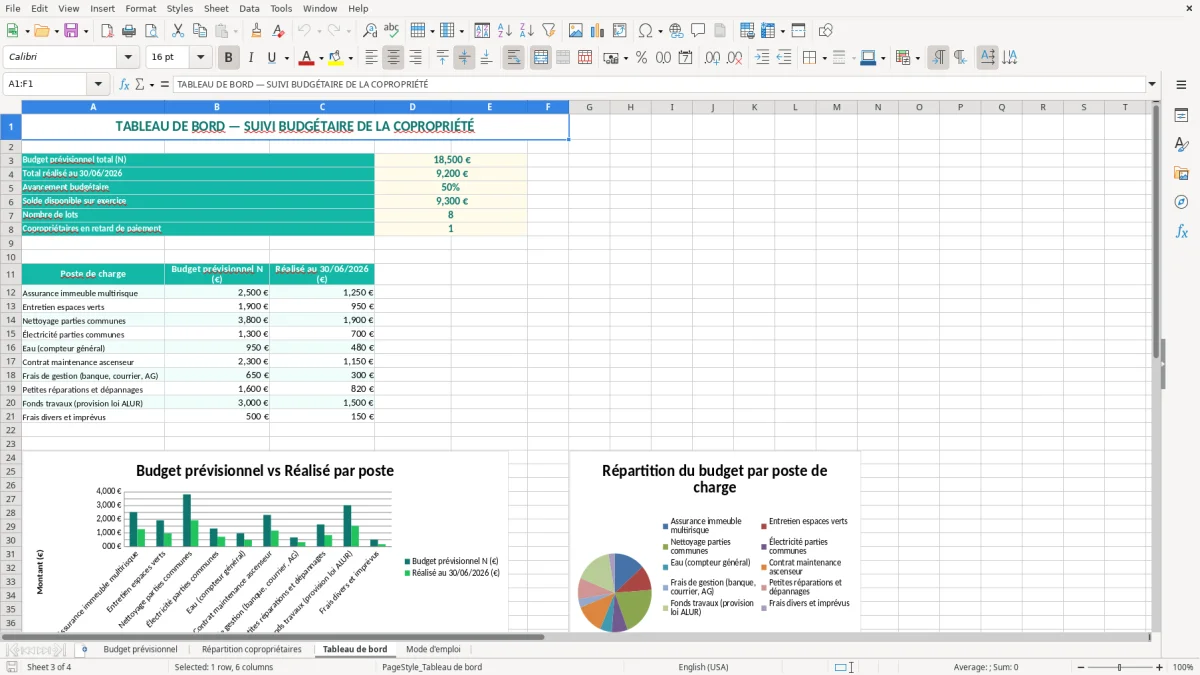1200x675 pixels.
Task: Select the Clone Formatting paintbrush
Action: pyautogui.click(x=256, y=31)
